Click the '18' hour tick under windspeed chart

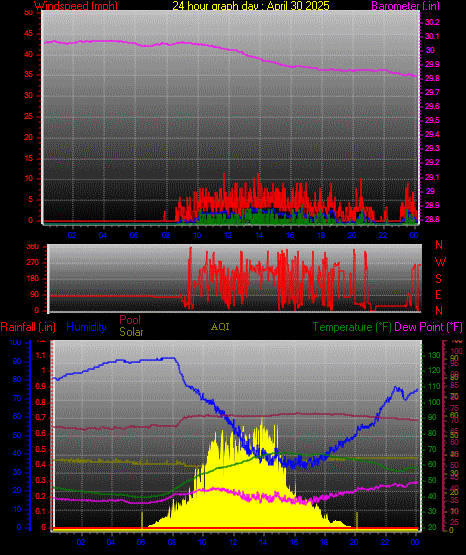click(x=321, y=235)
